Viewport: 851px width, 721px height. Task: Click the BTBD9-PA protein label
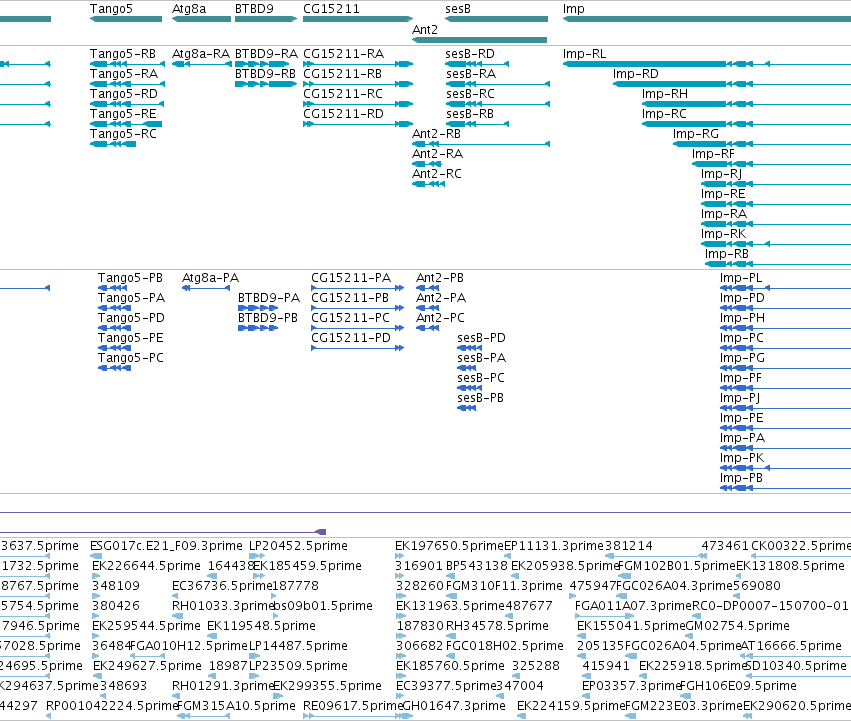tap(269, 298)
